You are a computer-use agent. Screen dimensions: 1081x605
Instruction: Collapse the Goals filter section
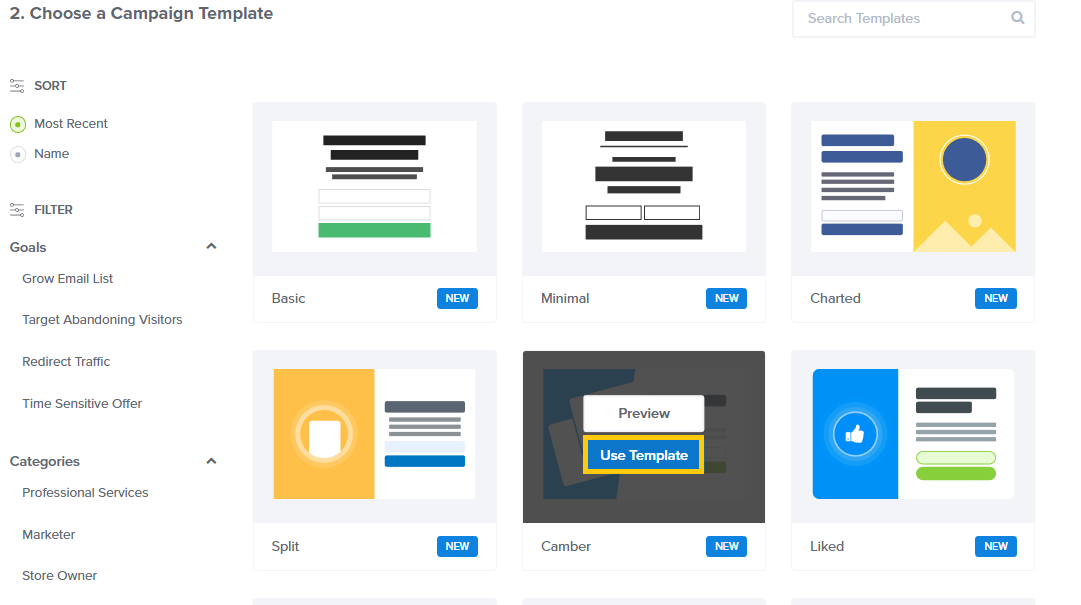[211, 245]
